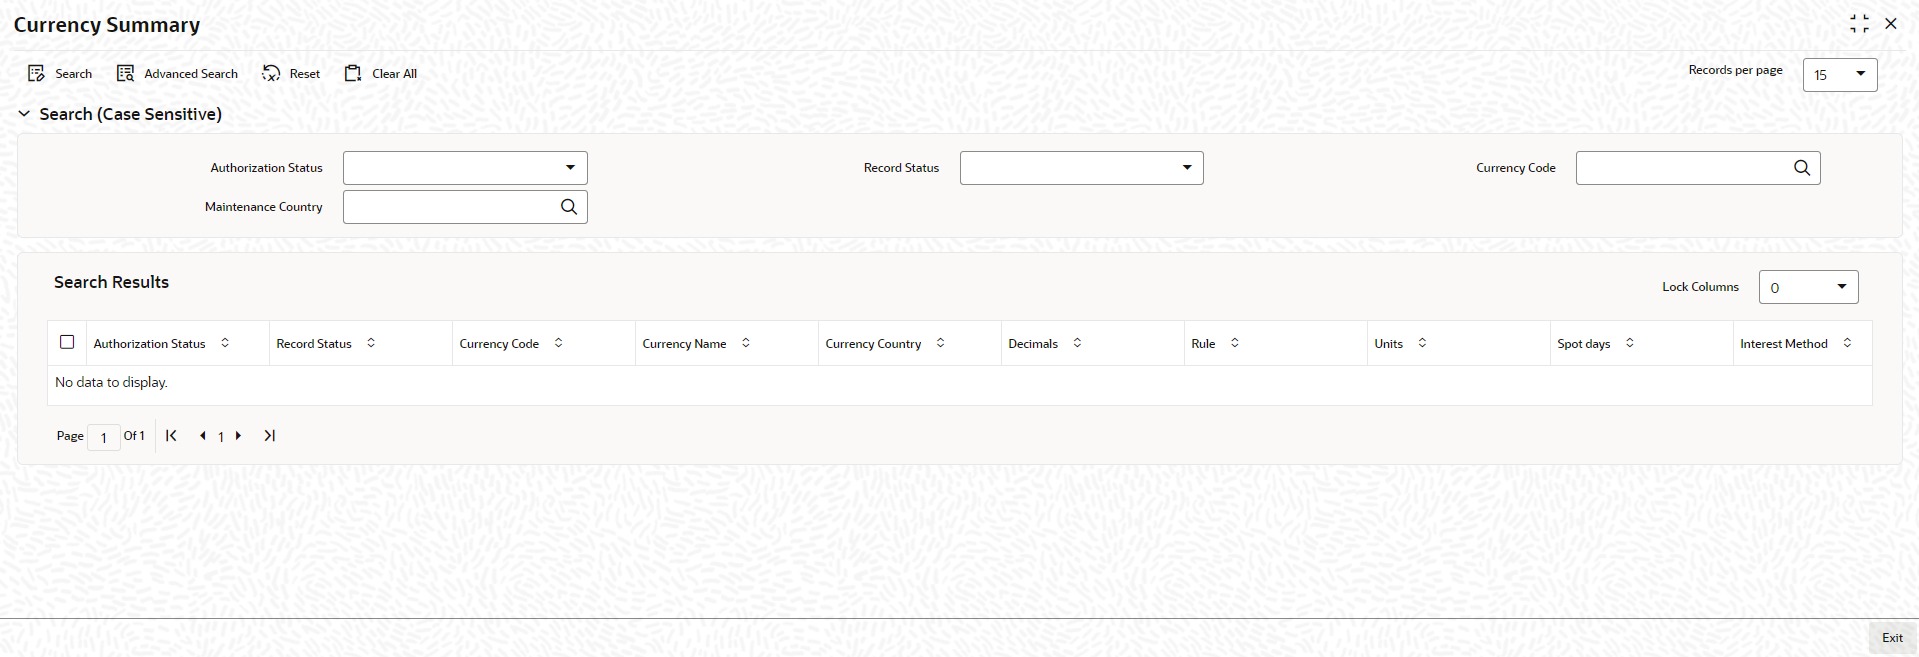Open Records per page dropdown
1919x657 pixels.
coord(1839,75)
